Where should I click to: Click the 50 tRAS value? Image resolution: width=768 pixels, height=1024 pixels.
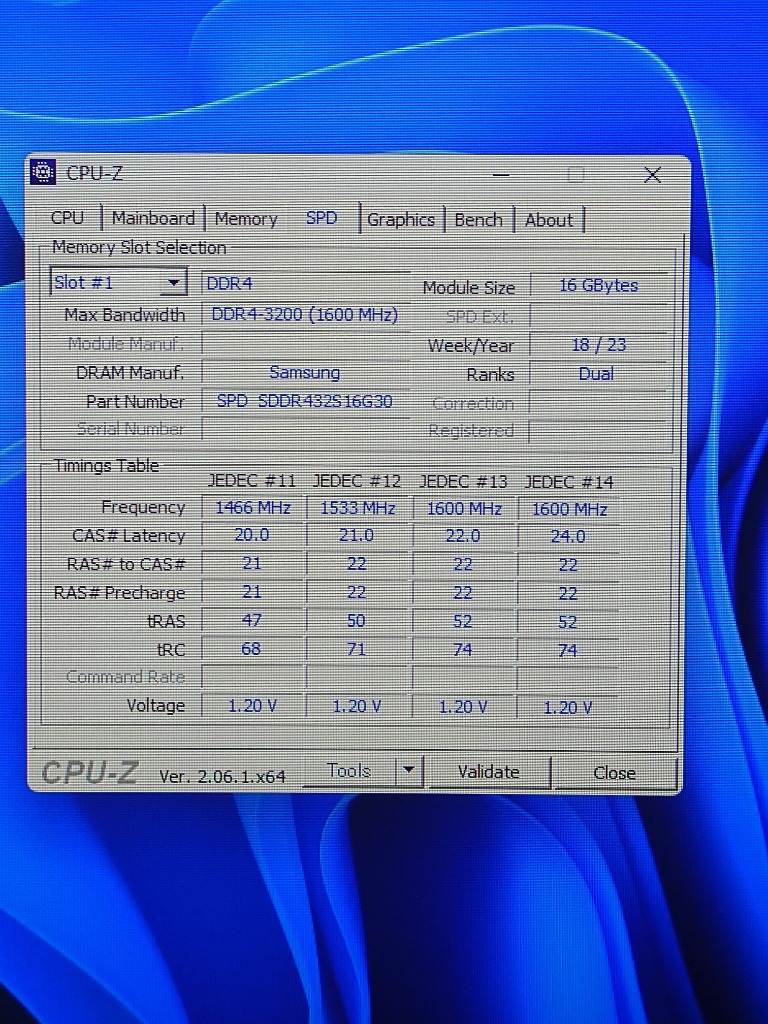[x=357, y=620]
